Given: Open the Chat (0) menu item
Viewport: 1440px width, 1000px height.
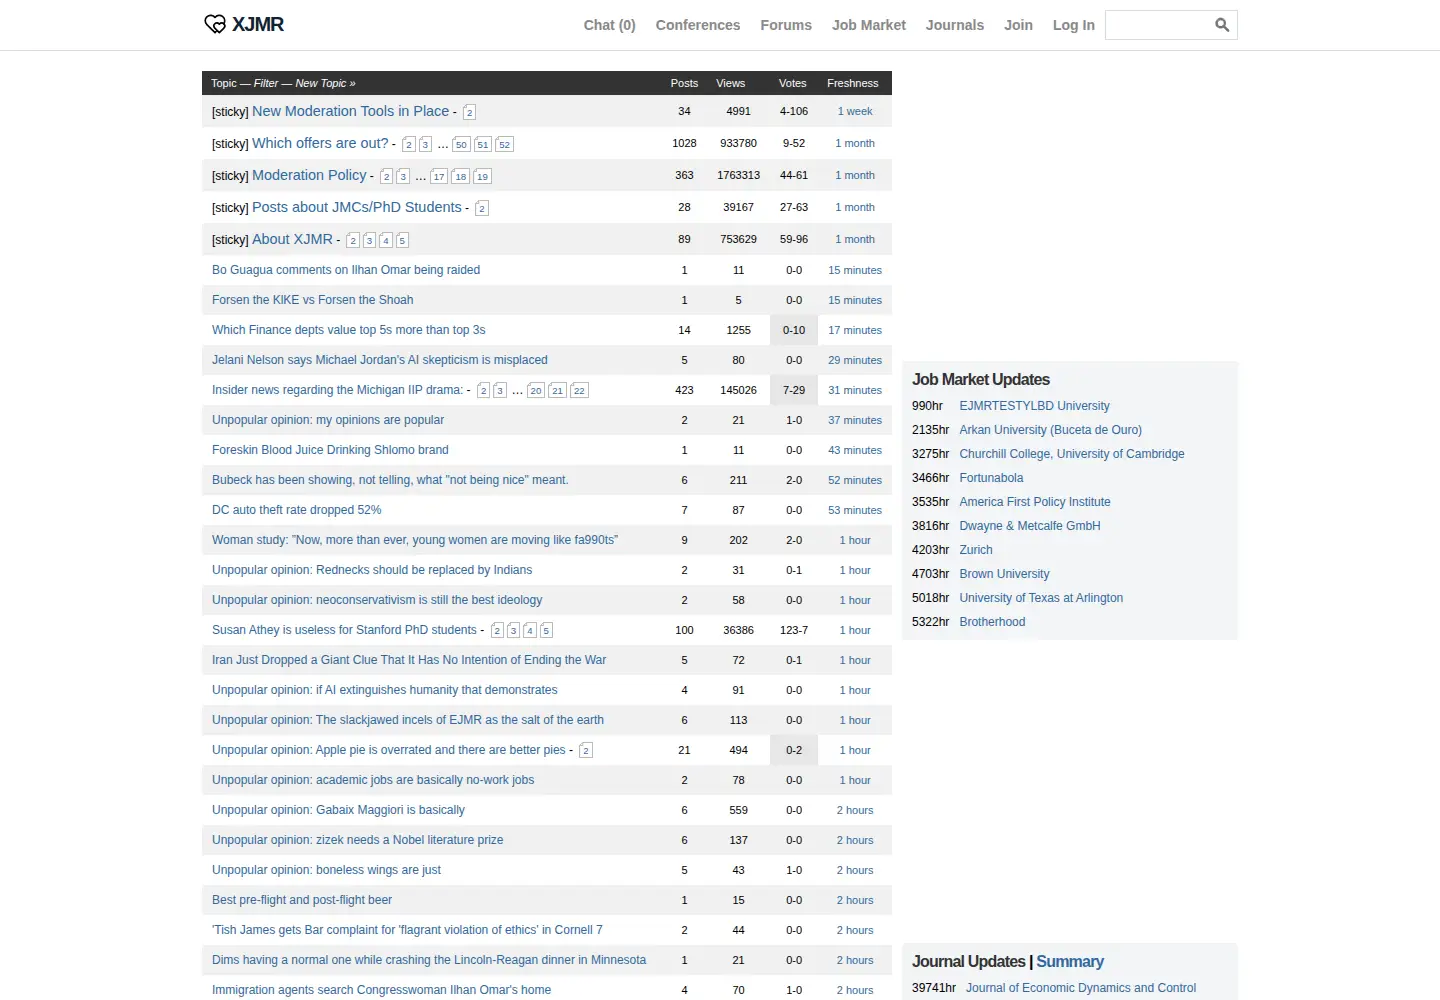Looking at the screenshot, I should coord(610,25).
